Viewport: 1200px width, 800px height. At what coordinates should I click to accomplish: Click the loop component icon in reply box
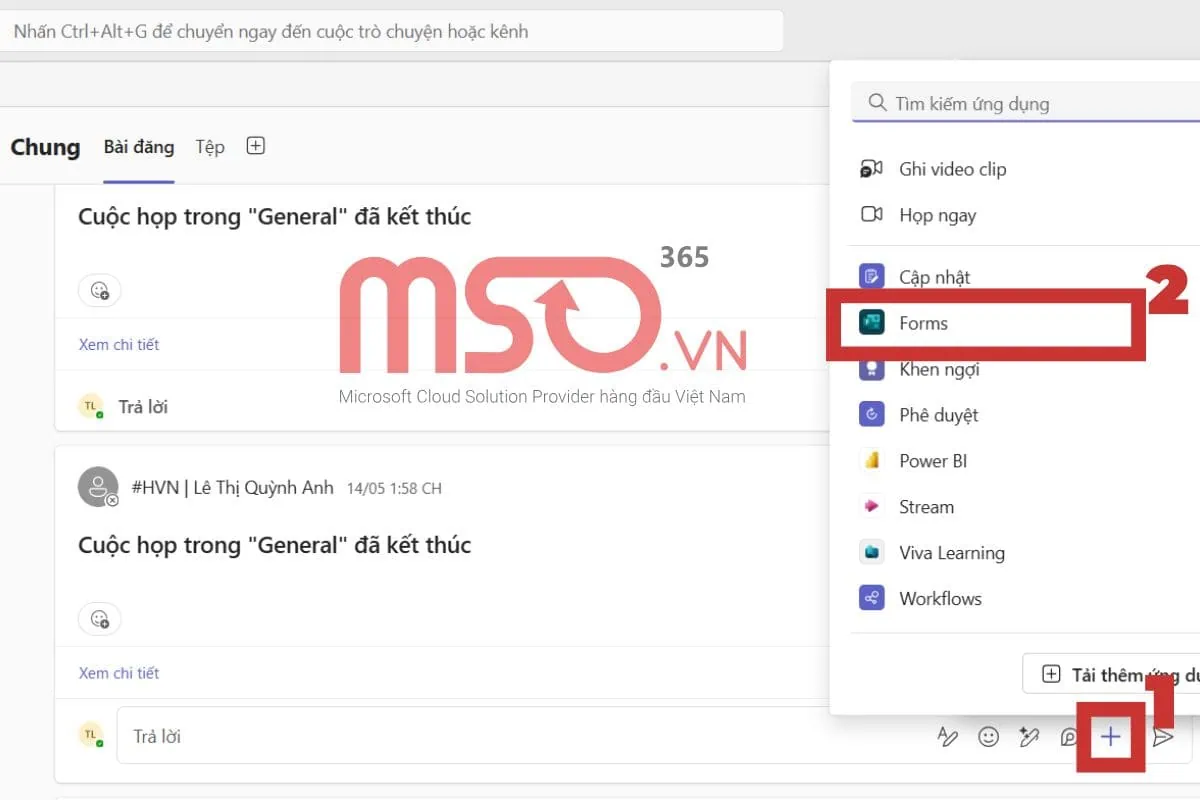(1069, 737)
